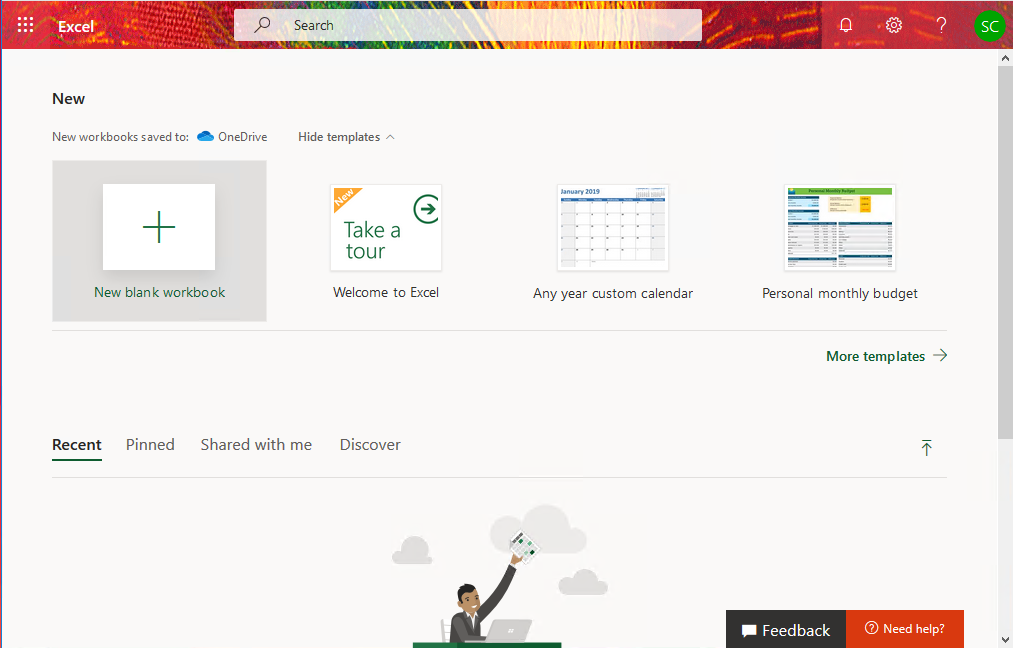This screenshot has width=1013, height=648.
Task: Collapse templates with Hide templates chevron
Action: (390, 137)
